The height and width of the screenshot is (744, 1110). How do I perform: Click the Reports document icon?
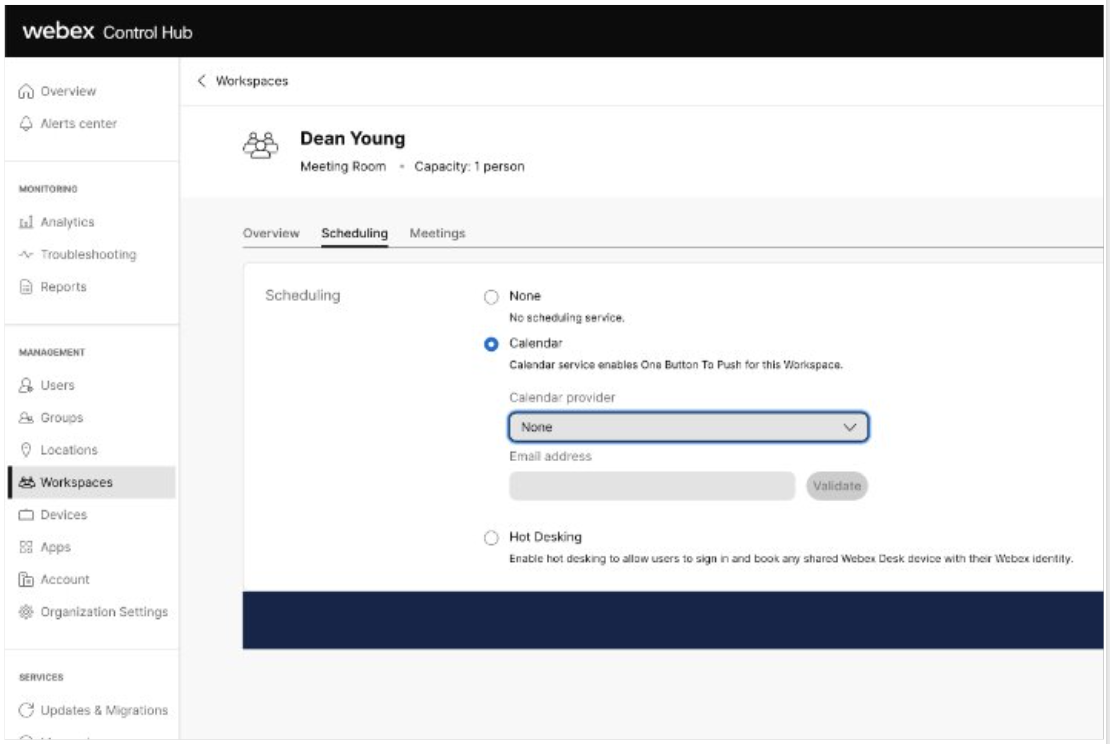(x=26, y=287)
